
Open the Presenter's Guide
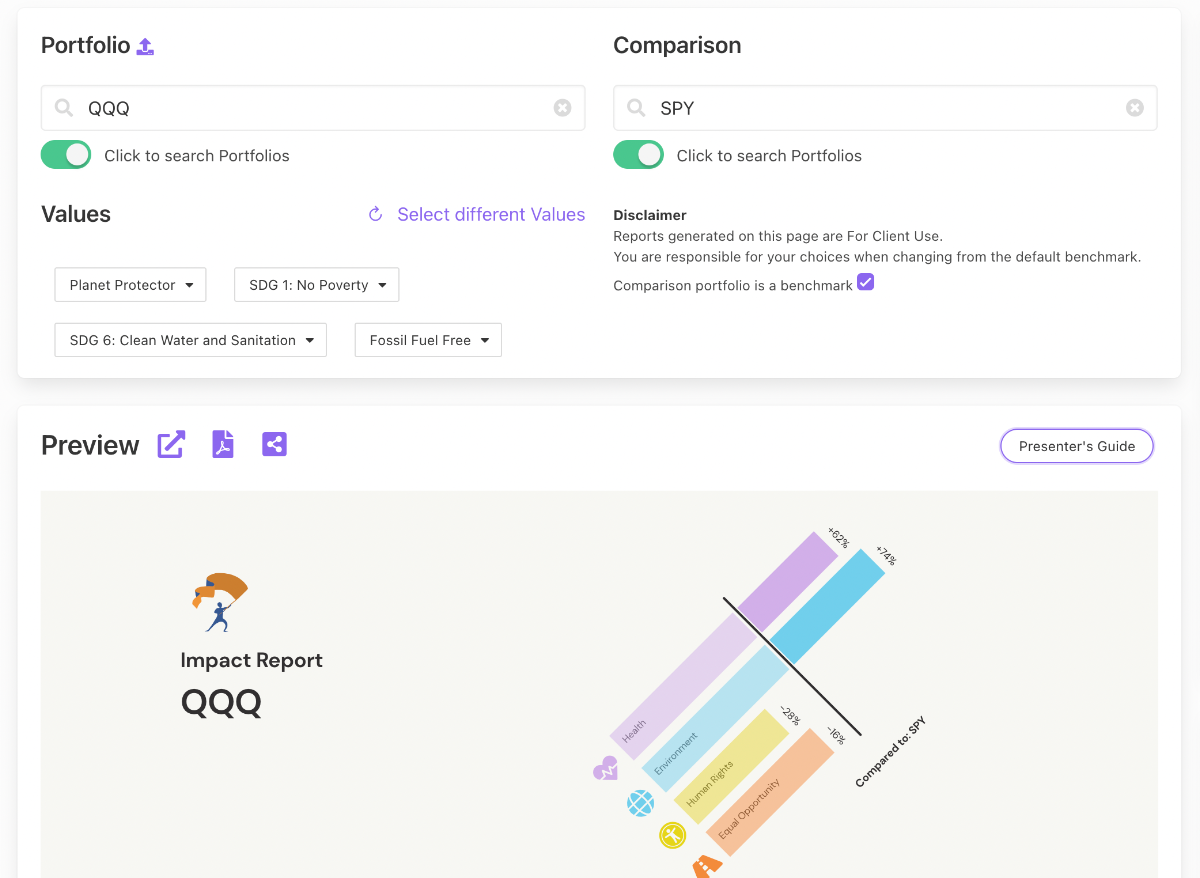click(x=1077, y=446)
